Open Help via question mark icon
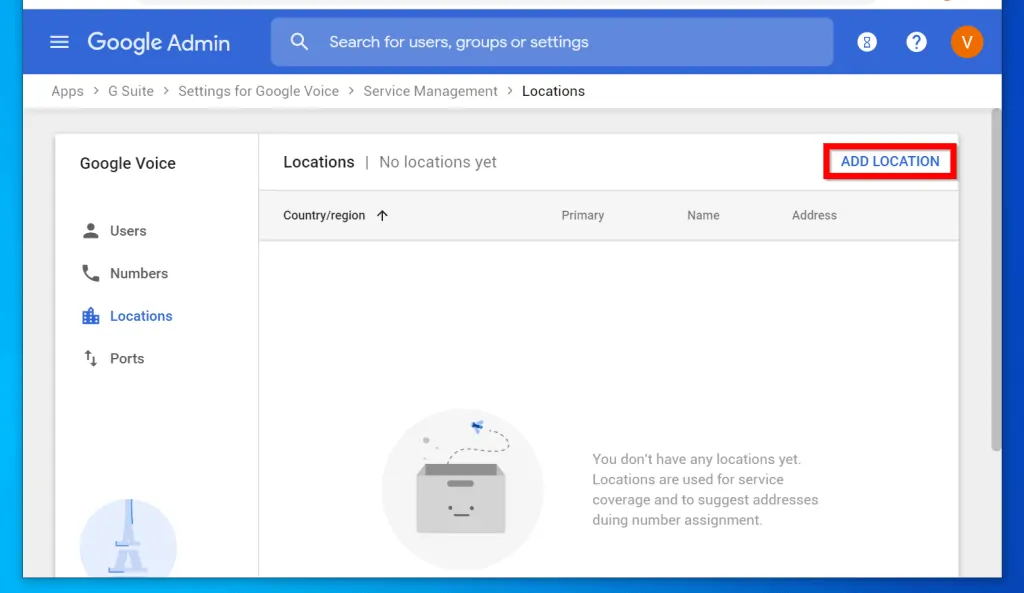 point(916,42)
